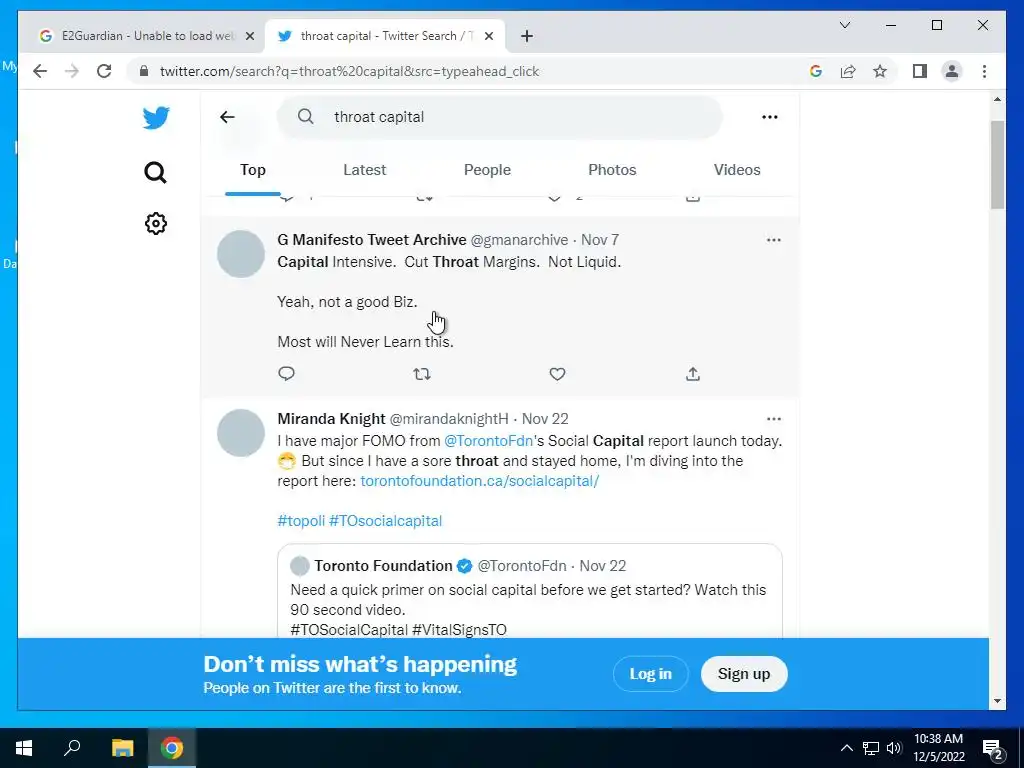
Task: Reply to the G Manifesto tweet
Action: pos(286,374)
